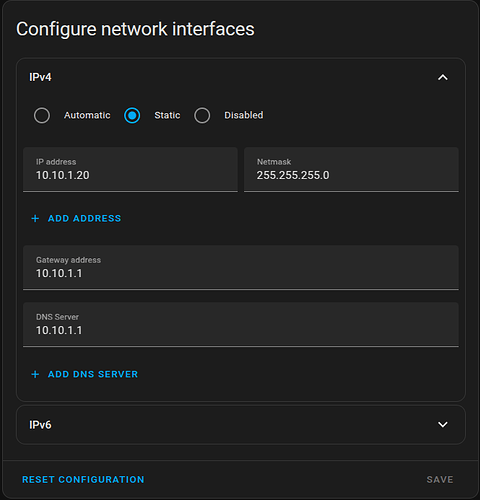Click RESET CONFIGURATION
480x500 pixels.
tap(83, 480)
